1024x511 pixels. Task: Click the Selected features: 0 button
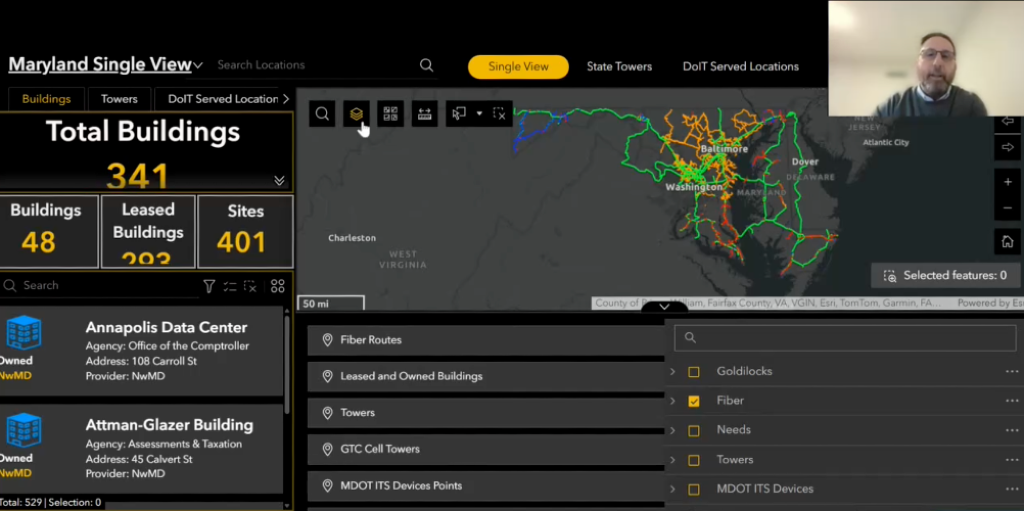945,276
